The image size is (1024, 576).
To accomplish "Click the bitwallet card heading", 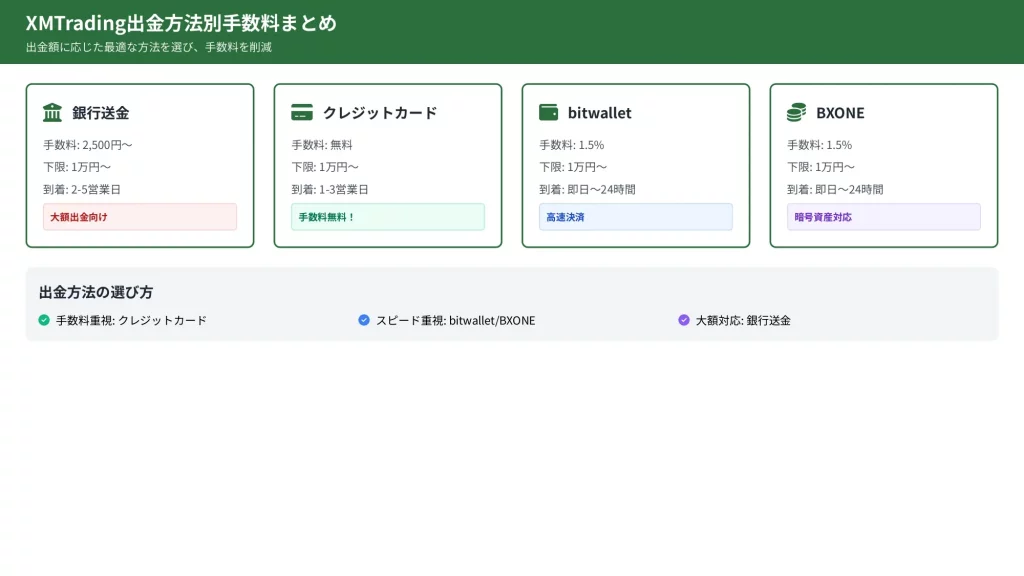I will coord(600,113).
